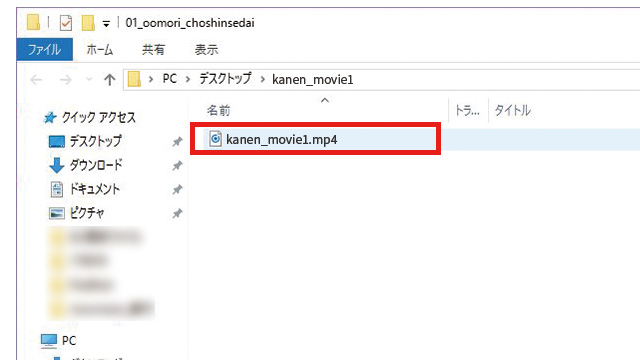Click the pin icon beside ピクチャ
The height and width of the screenshot is (360, 640).
pyautogui.click(x=177, y=213)
